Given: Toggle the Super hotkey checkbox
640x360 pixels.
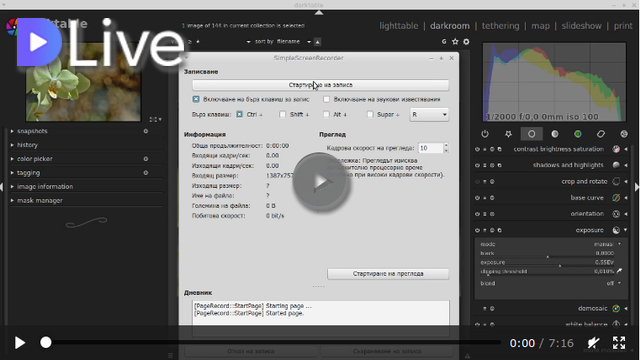Looking at the screenshot, I should tap(370, 114).
